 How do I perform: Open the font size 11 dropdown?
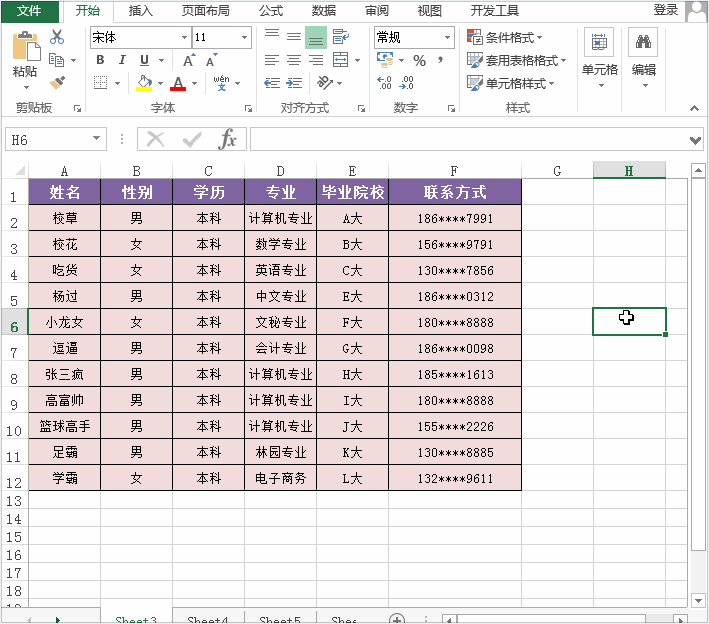[244, 37]
